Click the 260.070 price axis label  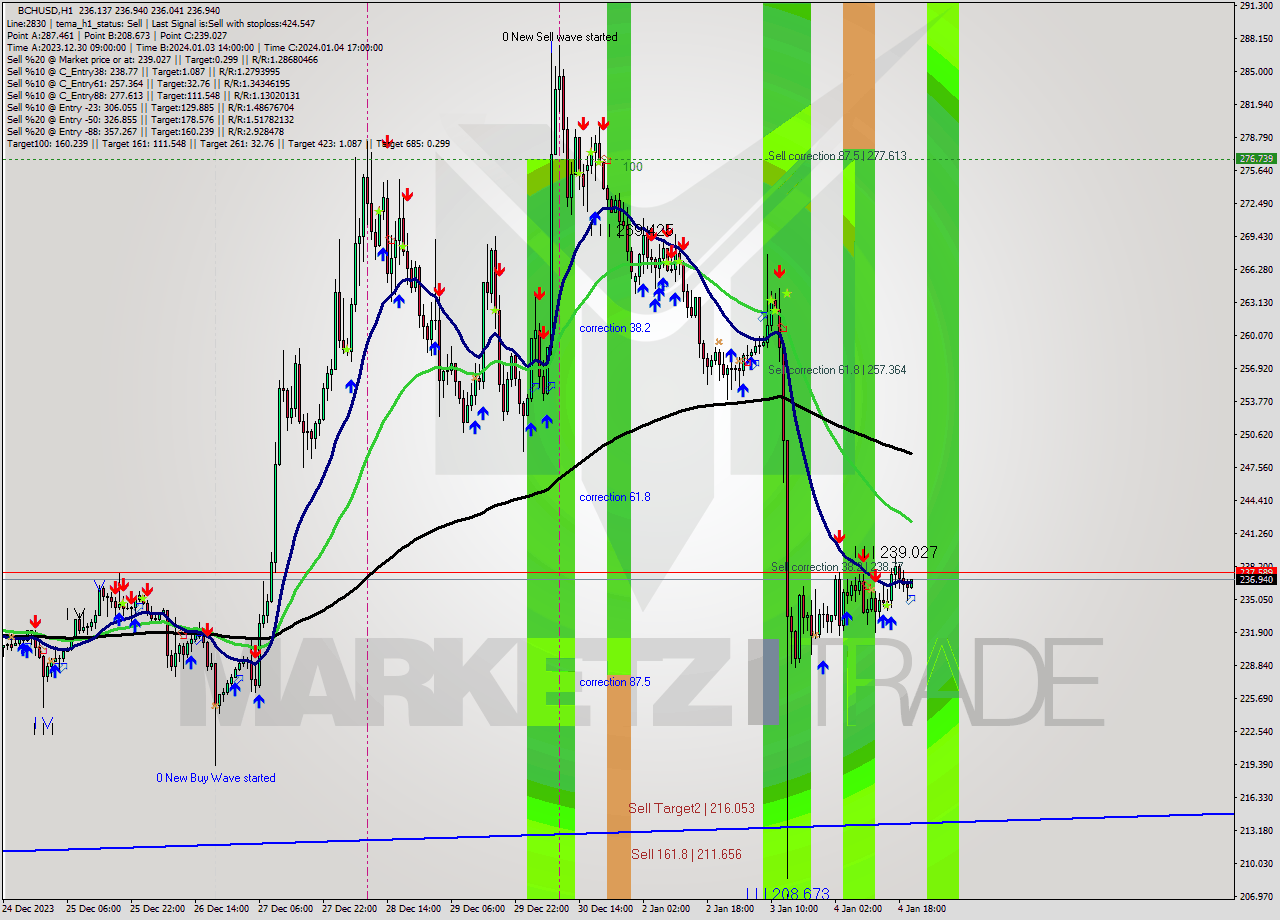tap(1256, 336)
